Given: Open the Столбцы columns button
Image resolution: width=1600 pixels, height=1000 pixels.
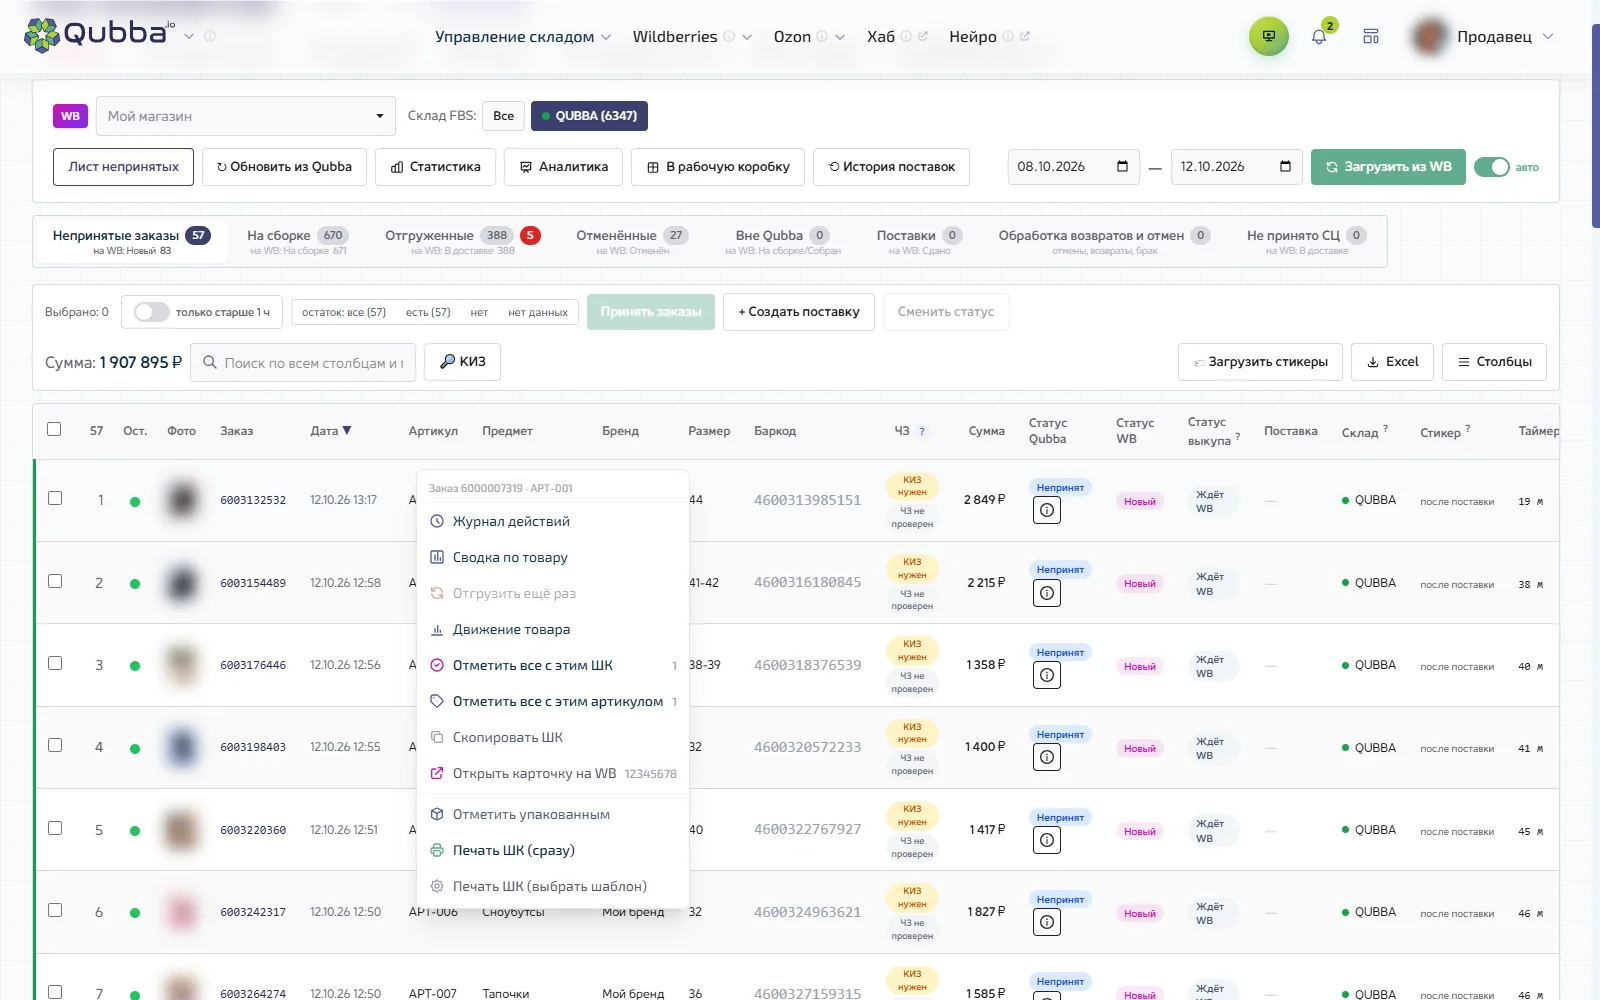Looking at the screenshot, I should coord(1494,362).
